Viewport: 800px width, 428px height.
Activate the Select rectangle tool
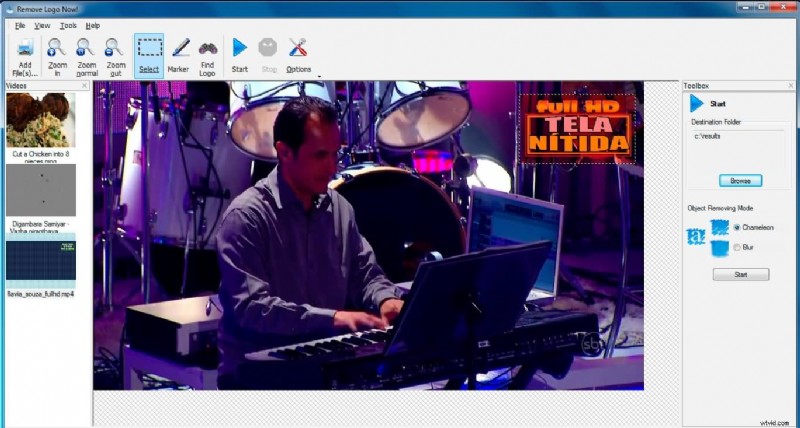(x=149, y=48)
